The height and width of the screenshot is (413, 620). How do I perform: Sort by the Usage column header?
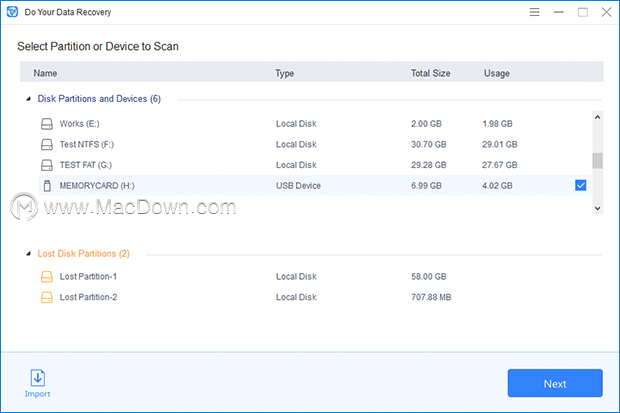point(497,73)
